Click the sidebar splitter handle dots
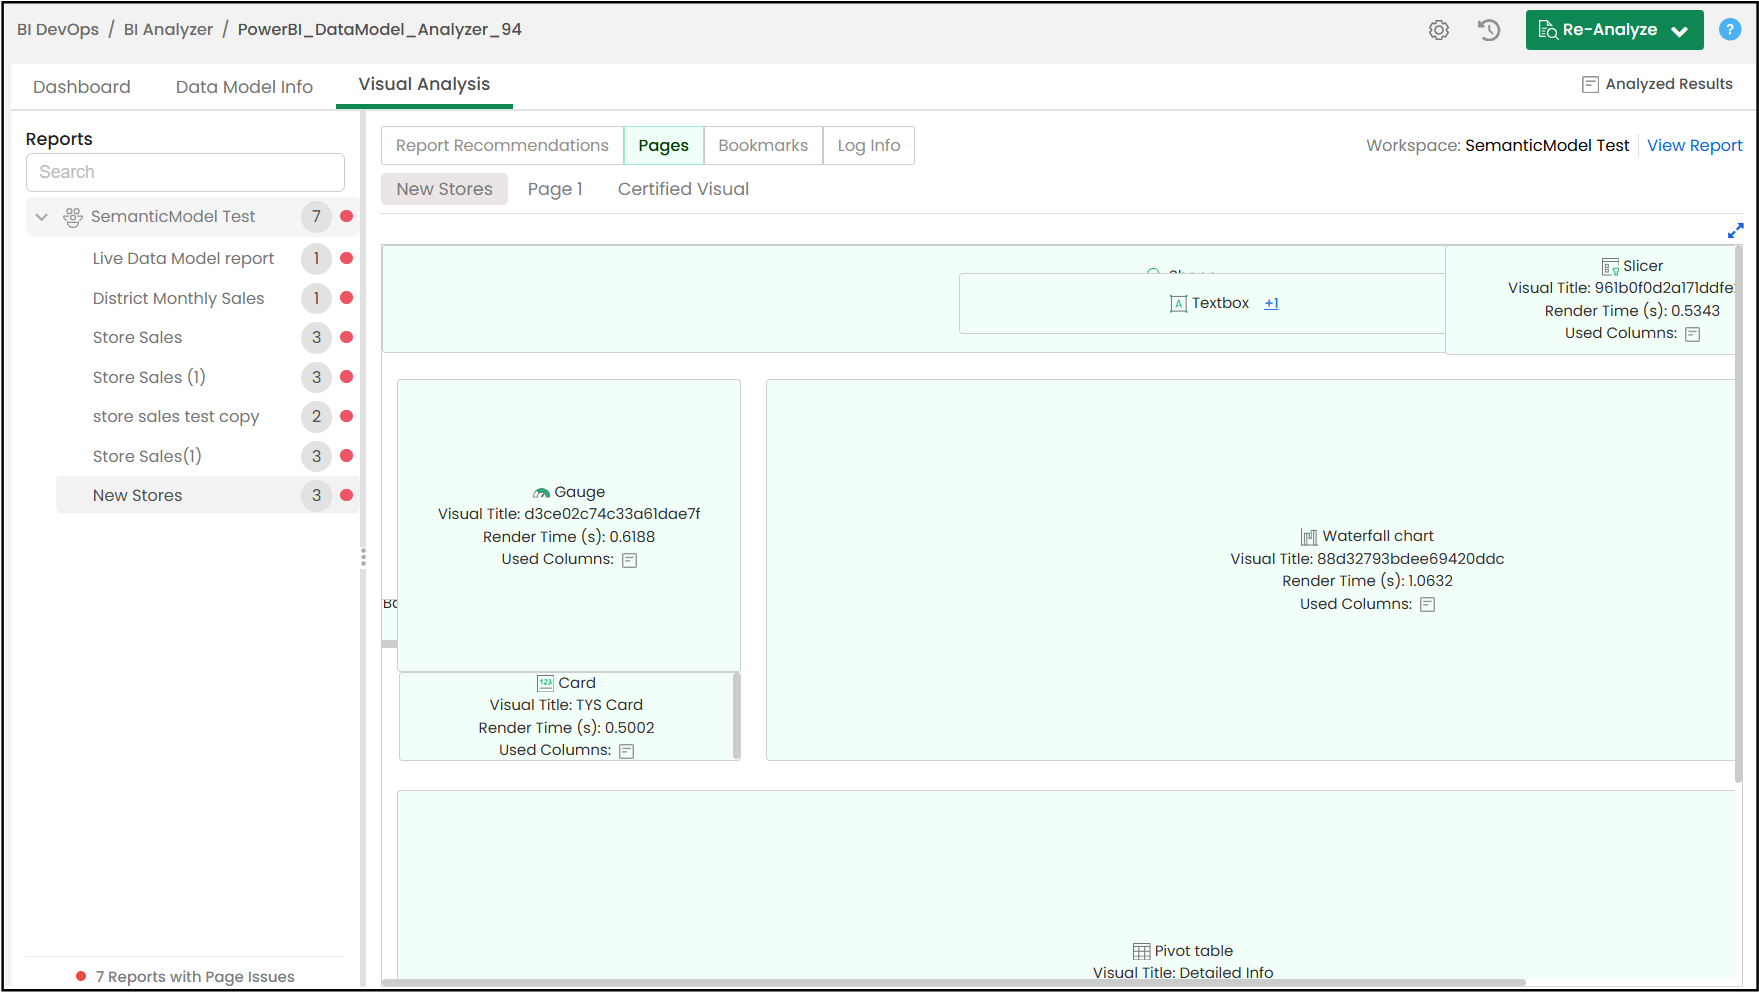The height and width of the screenshot is (992, 1759). [363, 557]
